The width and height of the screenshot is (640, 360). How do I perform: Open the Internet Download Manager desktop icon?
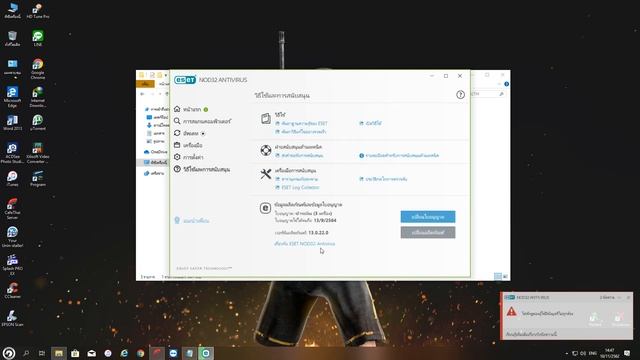(x=38, y=97)
